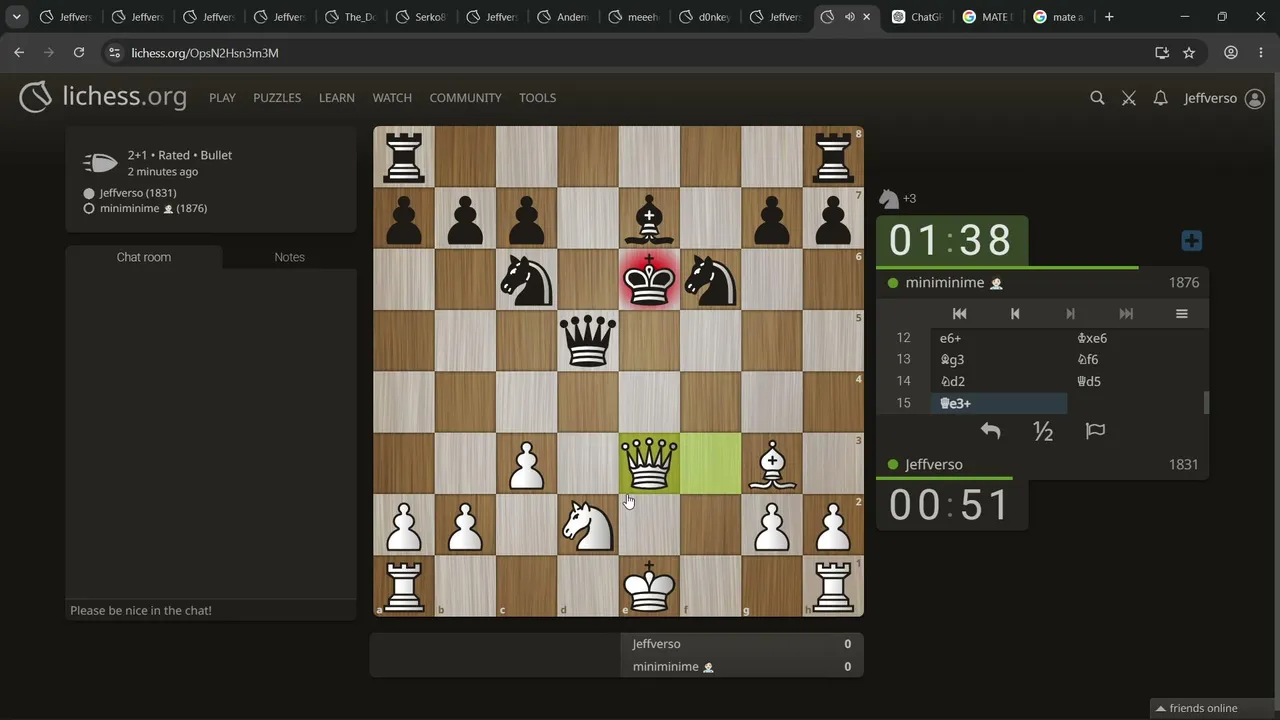Expand the tab search dropdown
Image resolution: width=1280 pixels, height=720 pixels.
pyautogui.click(x=17, y=17)
